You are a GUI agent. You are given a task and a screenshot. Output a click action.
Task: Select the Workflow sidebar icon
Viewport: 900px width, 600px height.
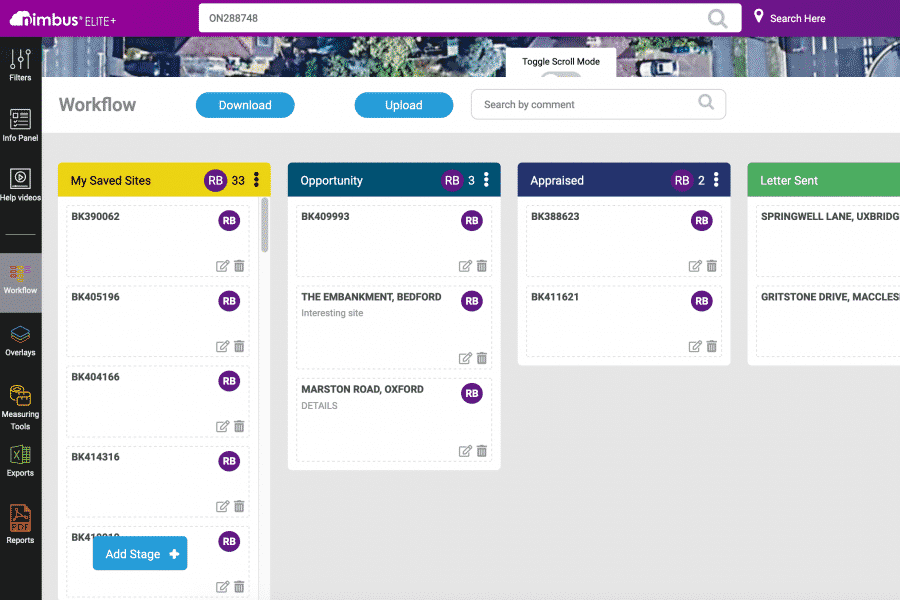click(x=20, y=276)
